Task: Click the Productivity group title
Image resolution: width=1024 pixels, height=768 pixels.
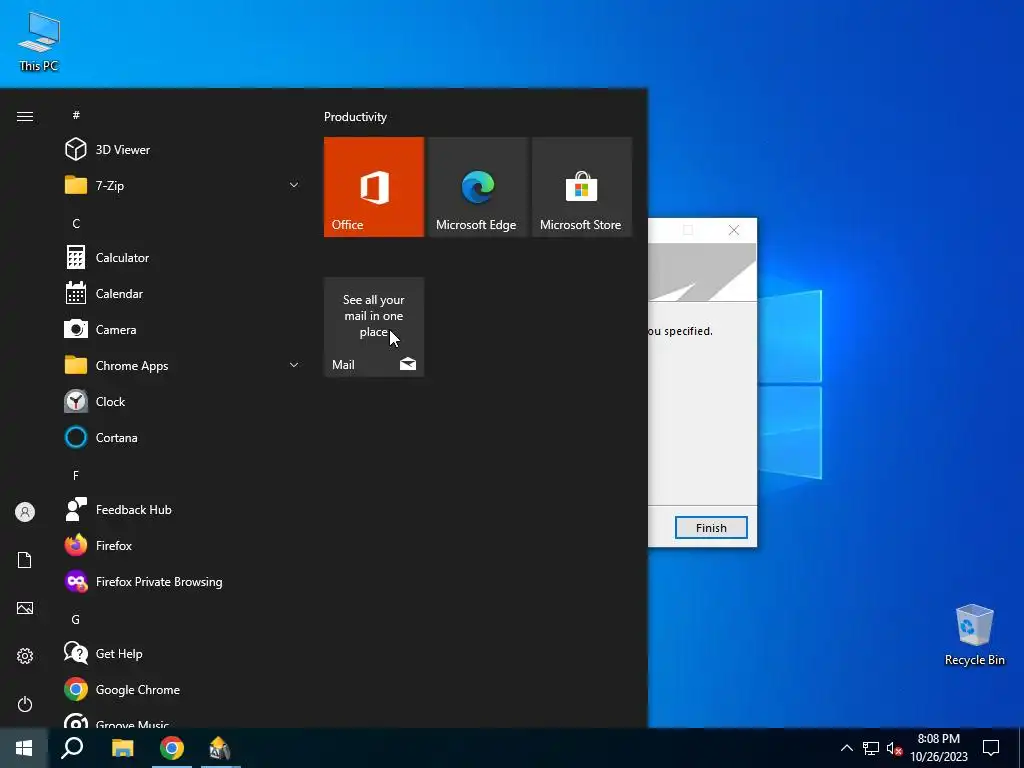Action: [x=355, y=117]
